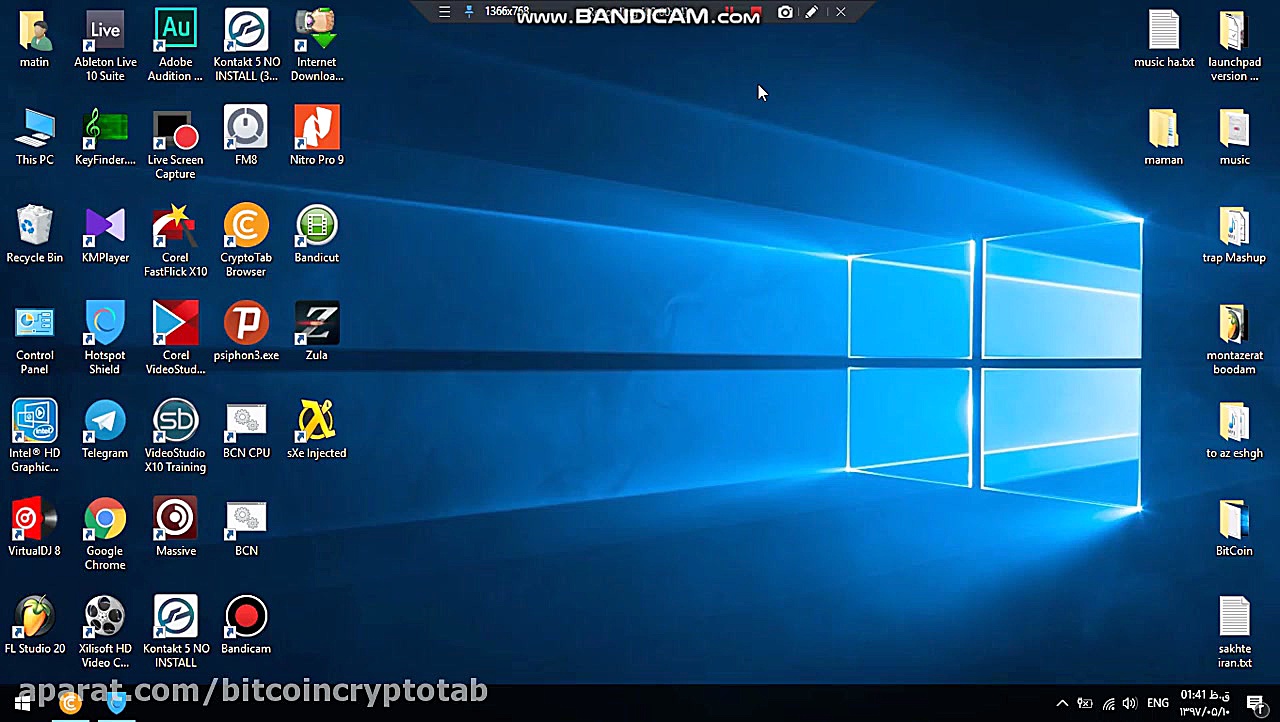This screenshot has height=722, width=1280.
Task: Open the FM8 synth shortcut
Action: click(x=246, y=128)
